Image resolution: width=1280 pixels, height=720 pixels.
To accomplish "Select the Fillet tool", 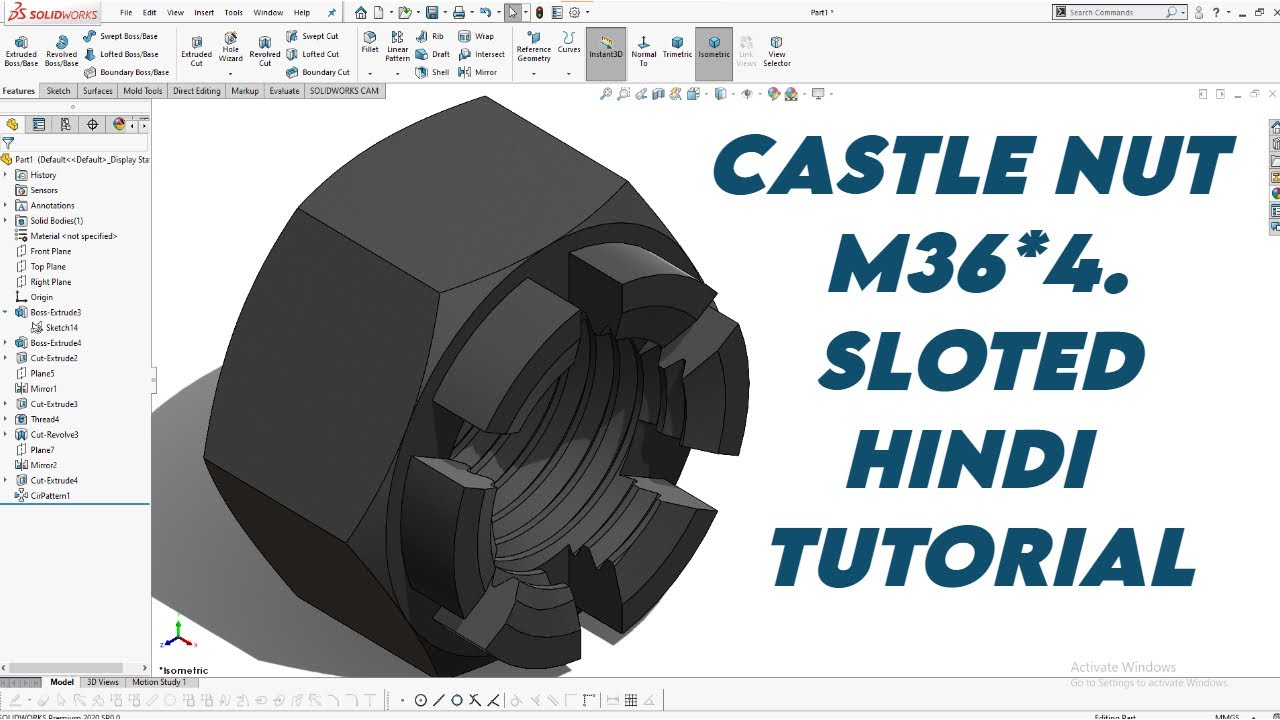I will tap(370, 42).
